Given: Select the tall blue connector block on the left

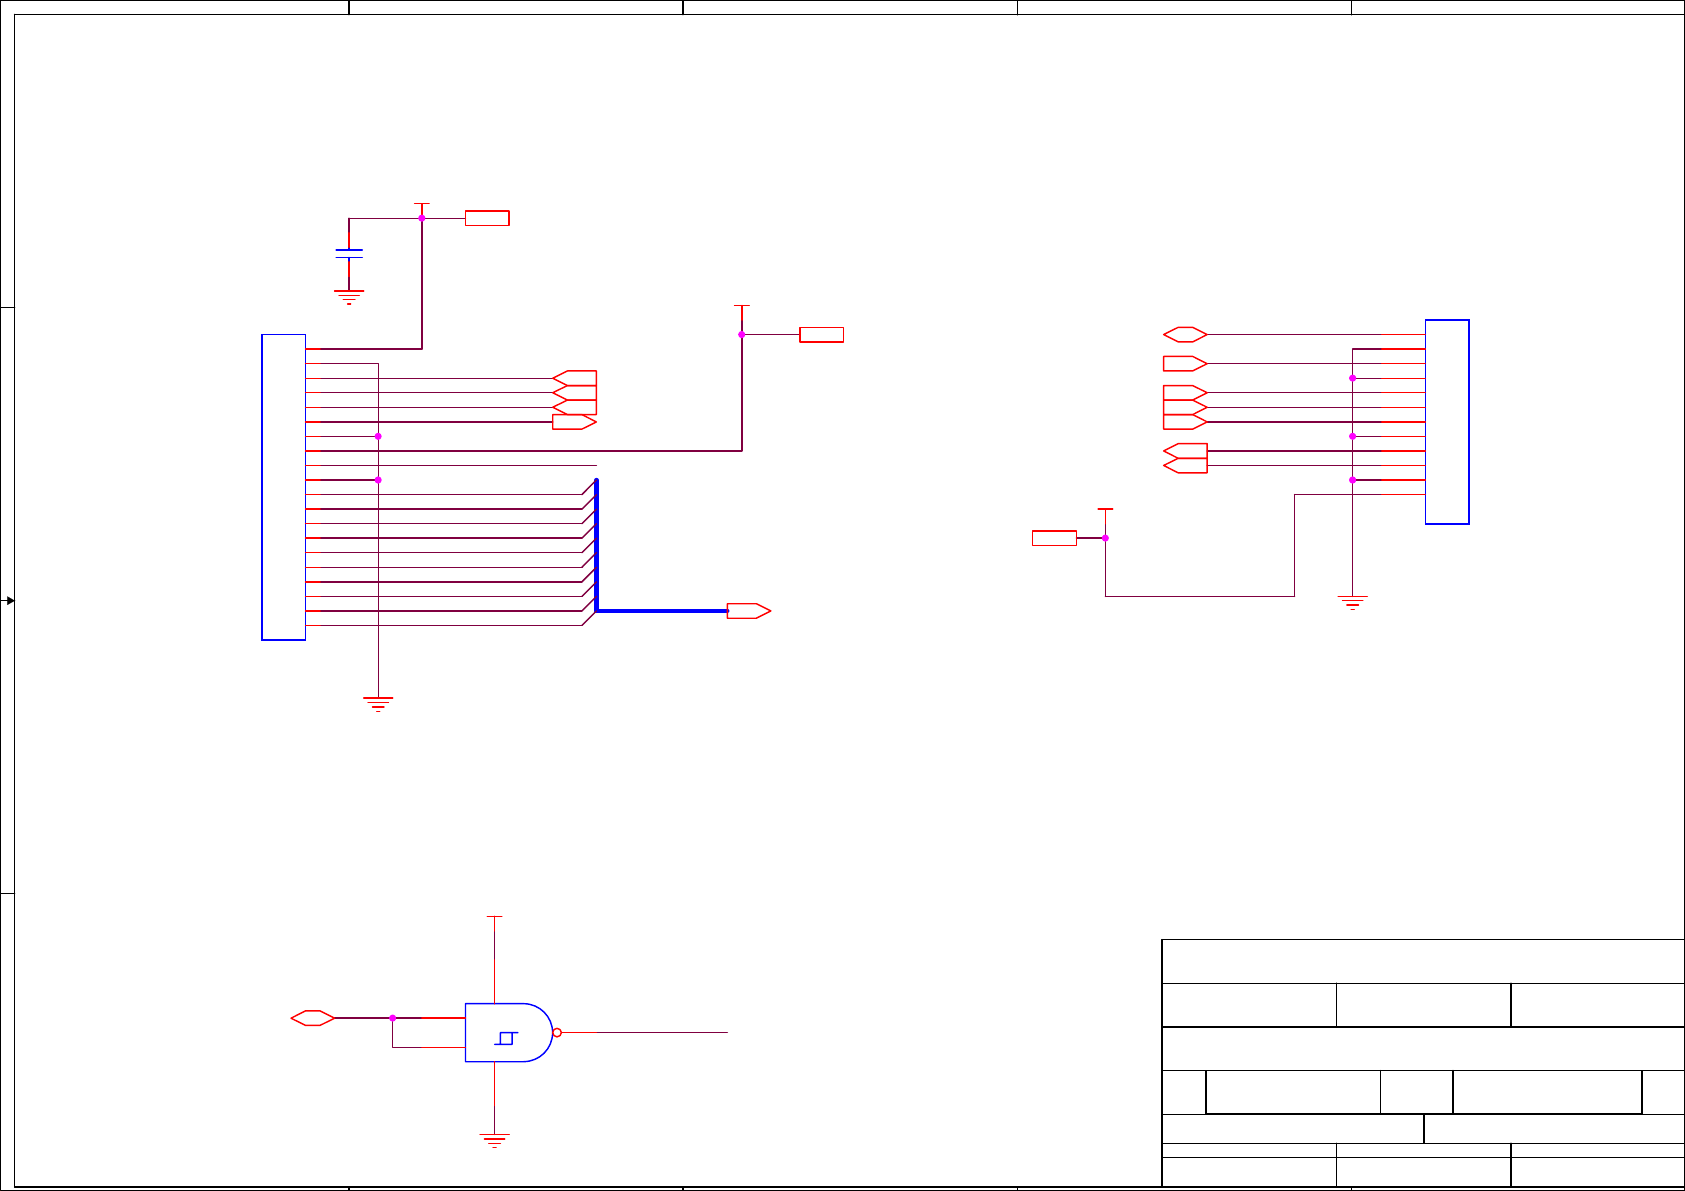Looking at the screenshot, I should coord(284,487).
